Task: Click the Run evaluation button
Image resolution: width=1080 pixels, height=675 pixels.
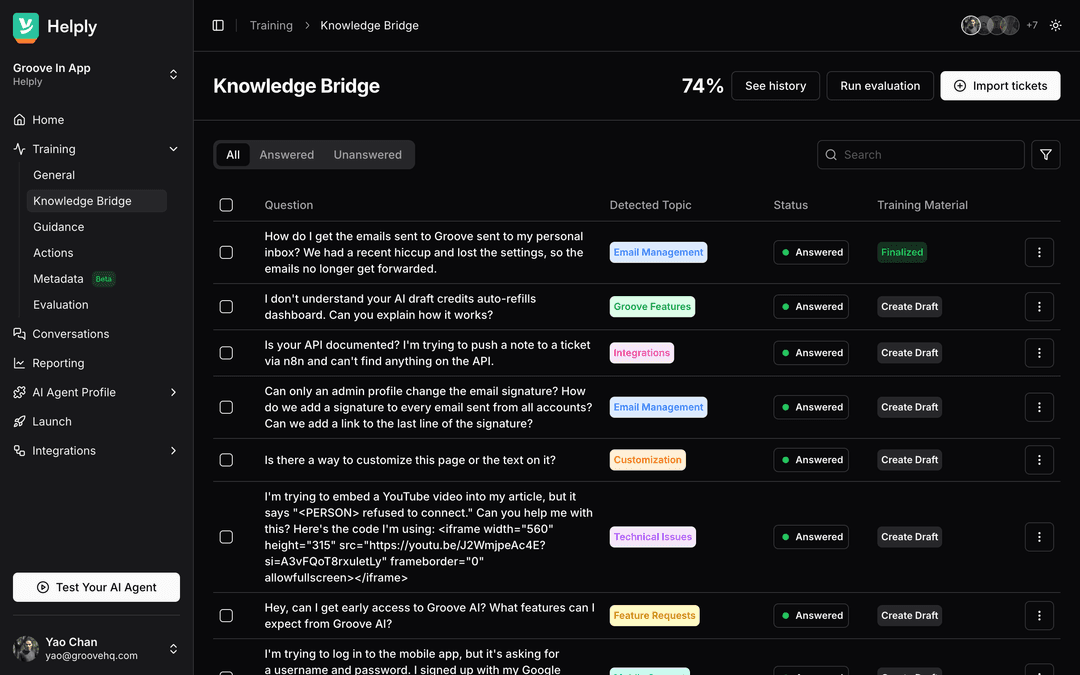Action: click(x=880, y=86)
